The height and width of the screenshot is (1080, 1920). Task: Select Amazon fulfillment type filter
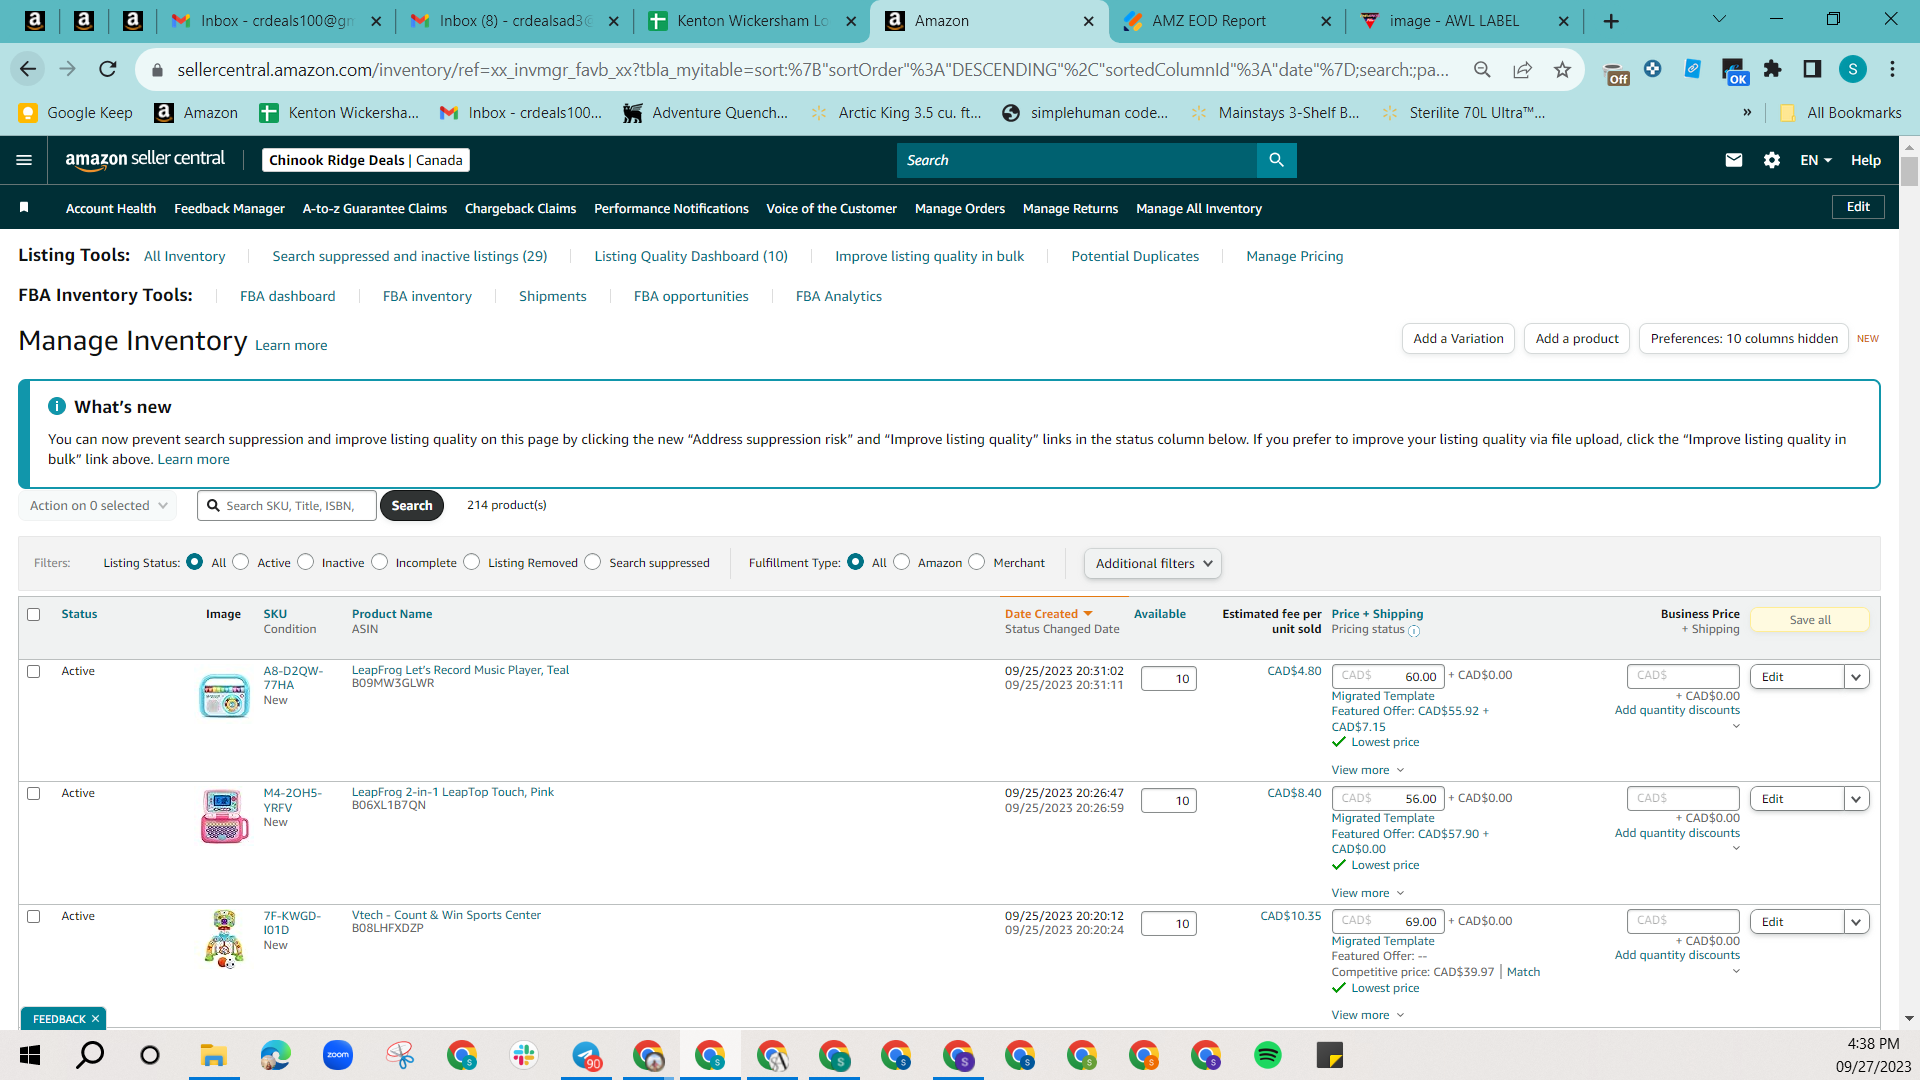tap(902, 562)
